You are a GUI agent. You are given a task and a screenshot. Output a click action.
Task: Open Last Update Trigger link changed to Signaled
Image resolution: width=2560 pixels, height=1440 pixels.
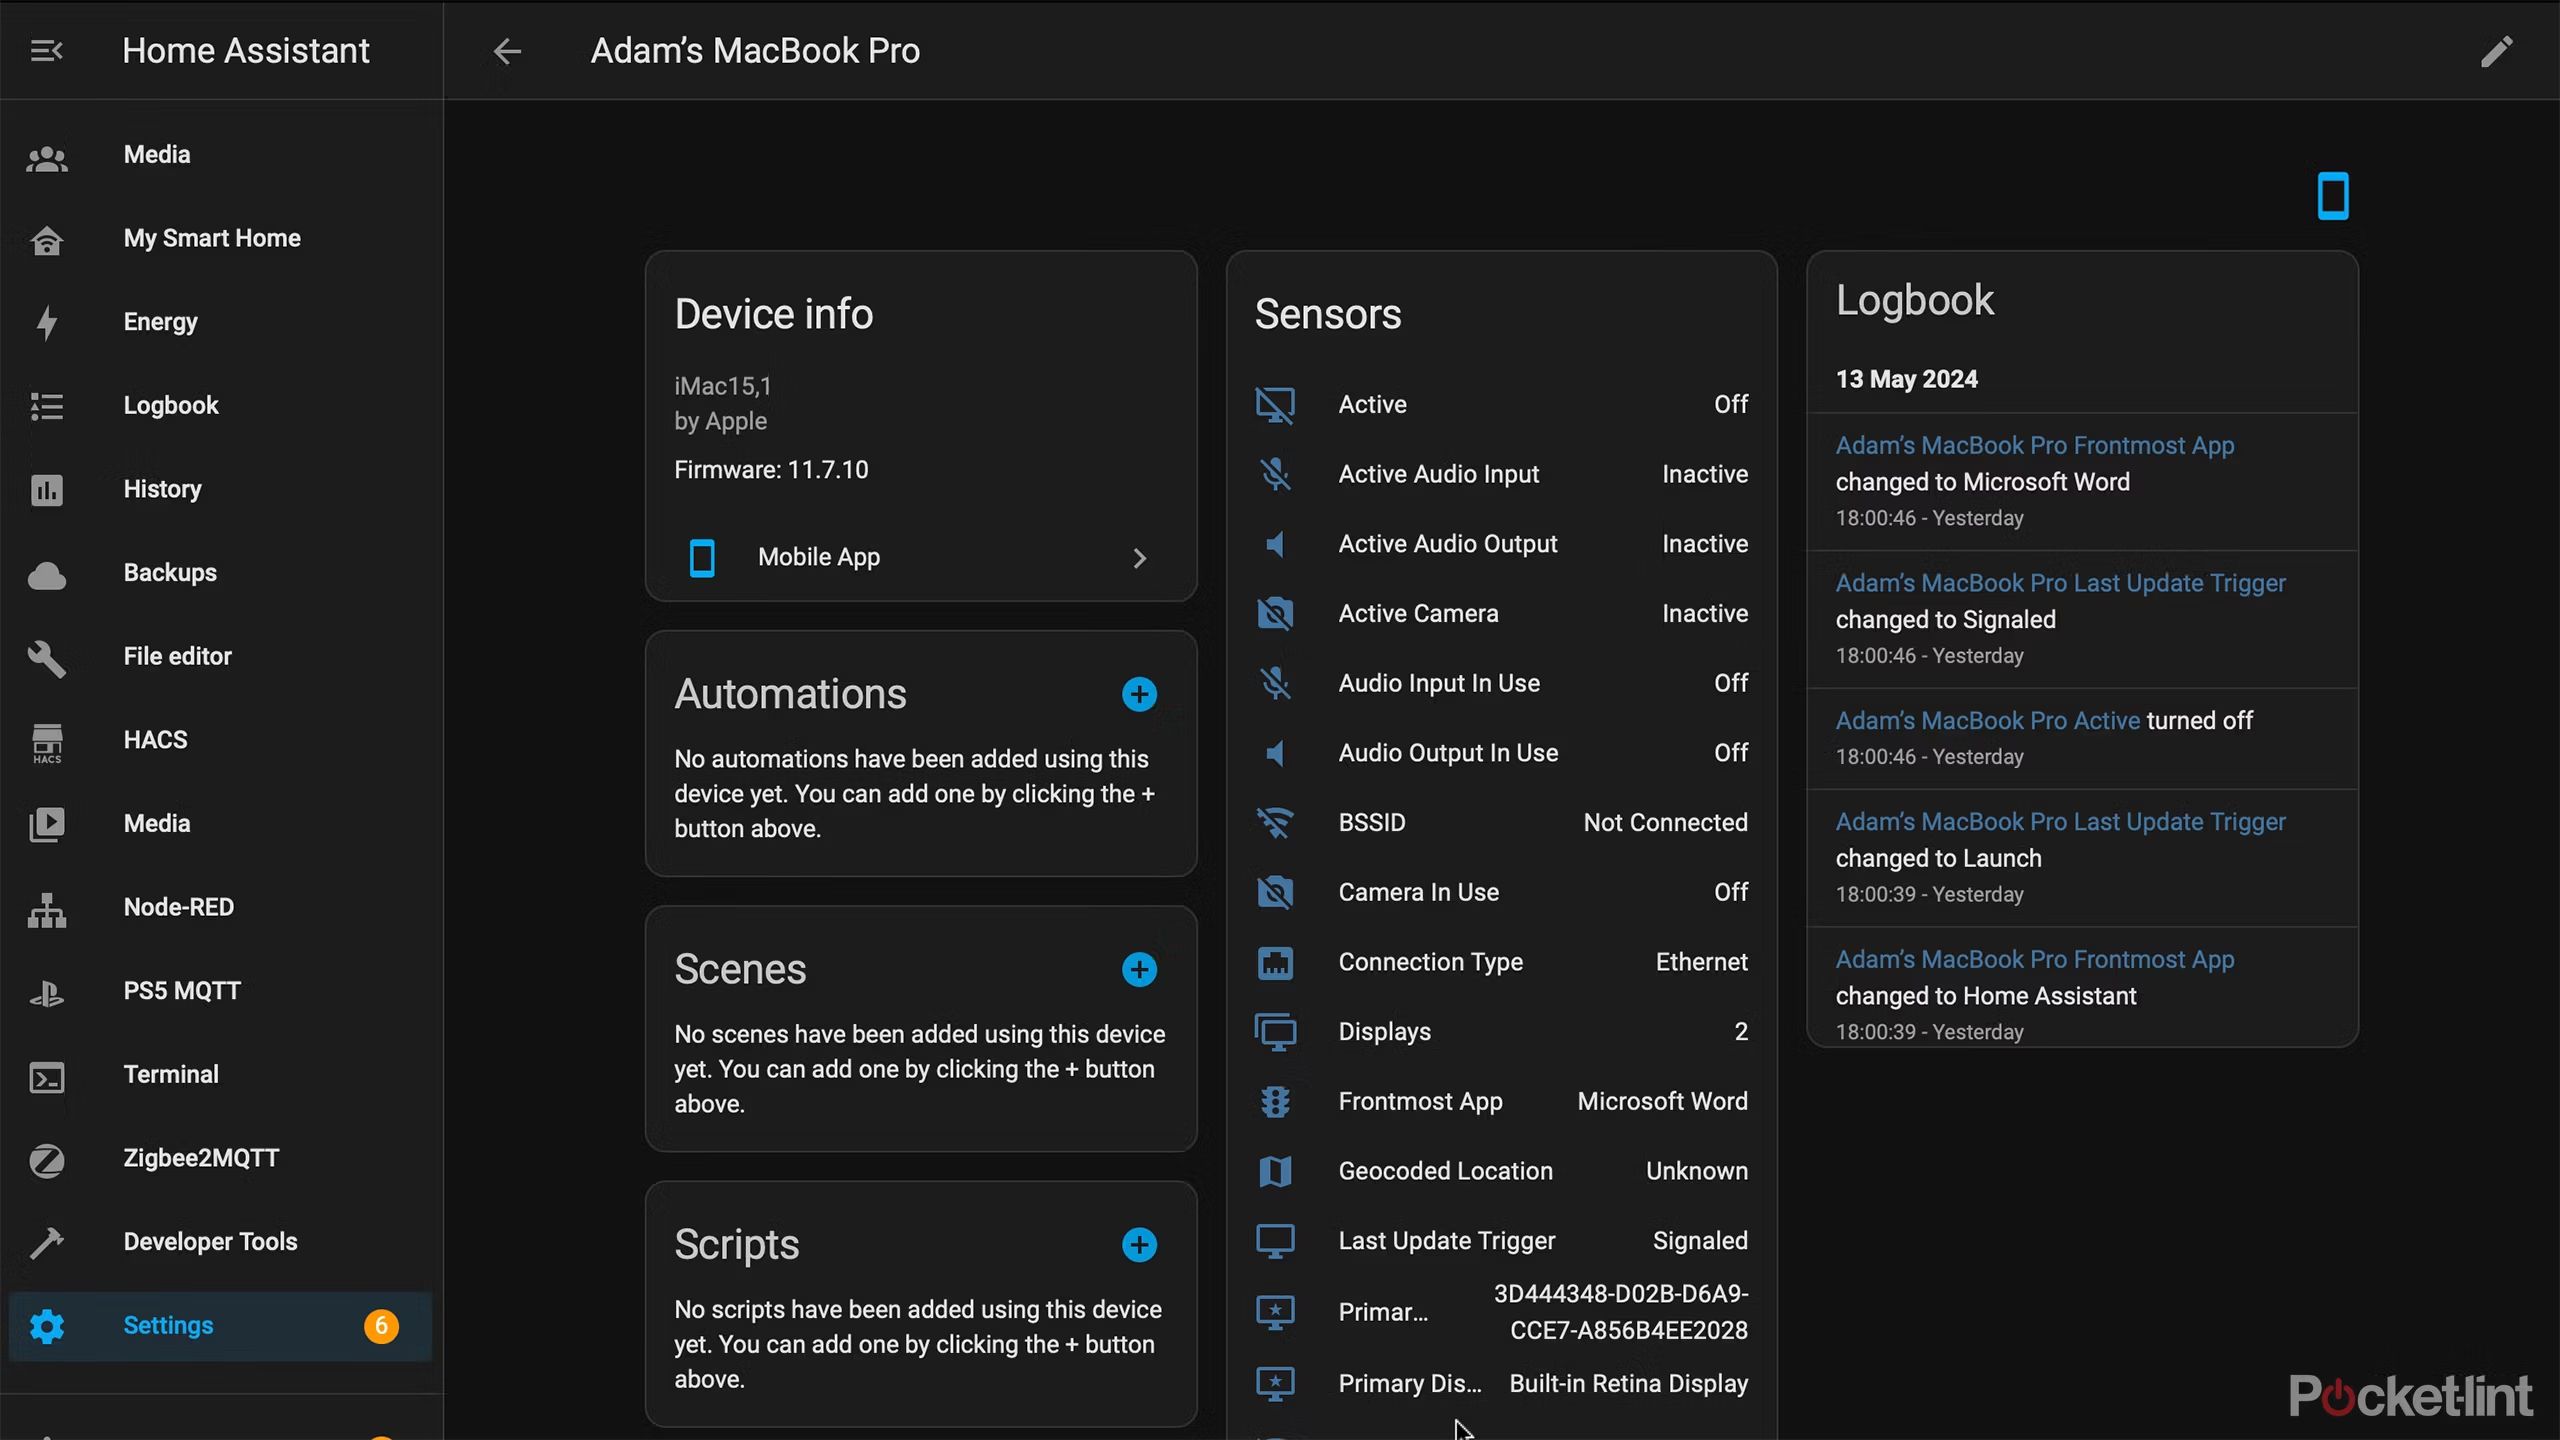tap(2060, 584)
